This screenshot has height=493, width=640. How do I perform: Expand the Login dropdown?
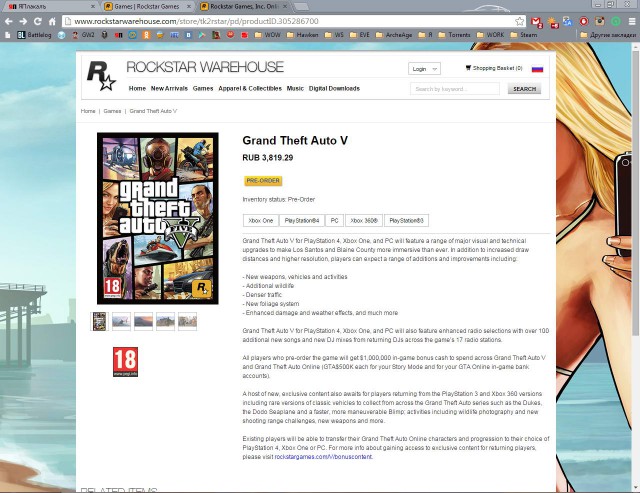(424, 69)
